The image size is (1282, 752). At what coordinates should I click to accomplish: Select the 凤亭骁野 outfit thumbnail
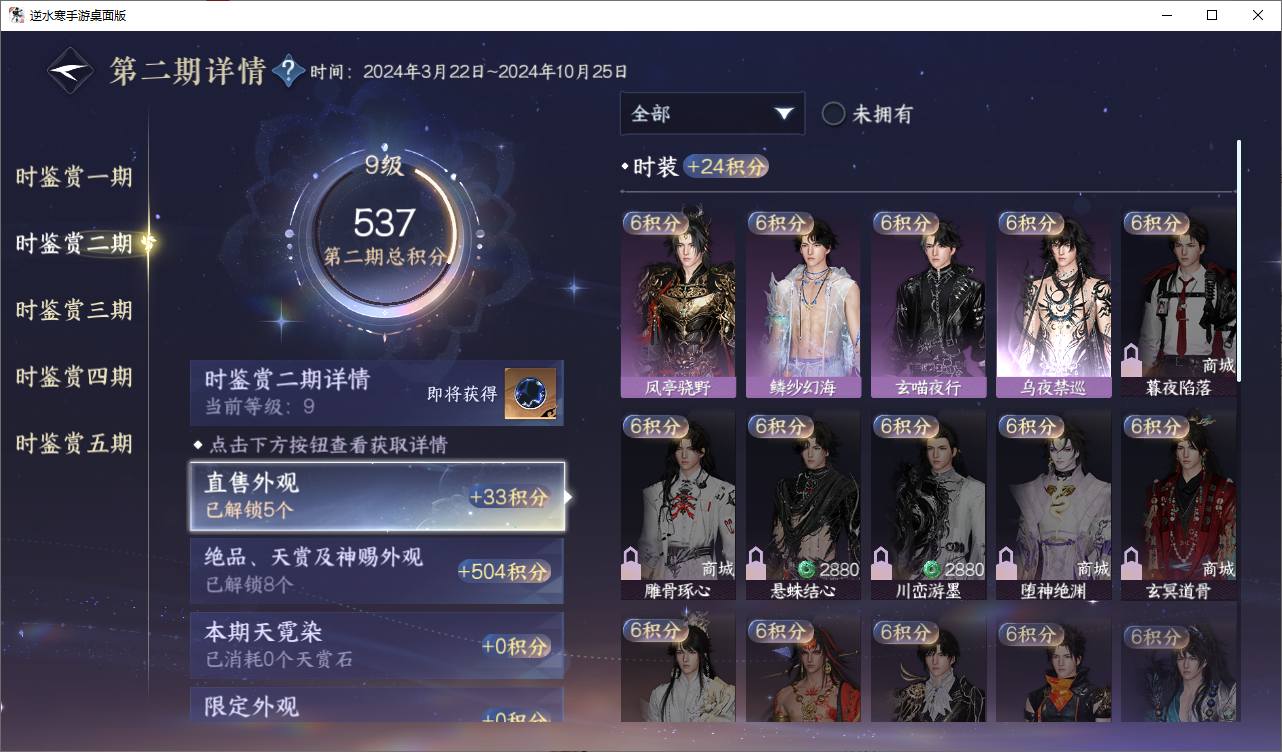[678, 304]
